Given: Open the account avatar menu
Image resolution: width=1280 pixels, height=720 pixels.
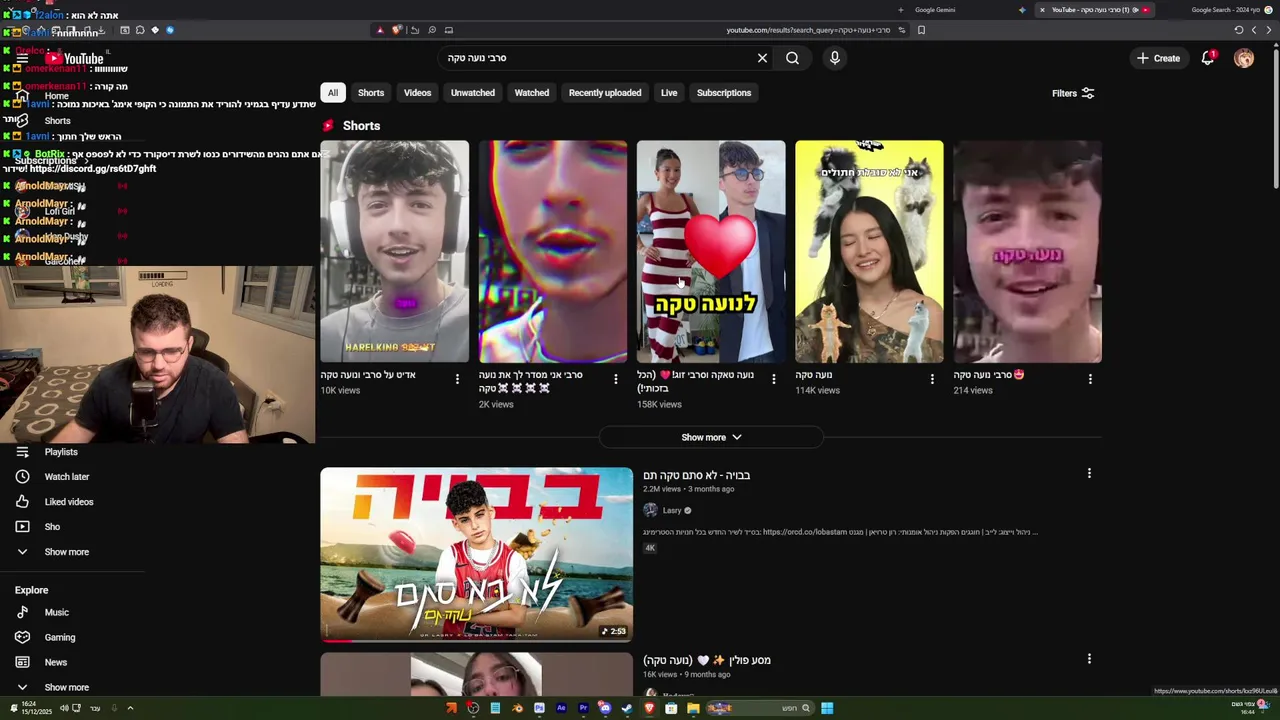Looking at the screenshot, I should tap(1244, 58).
